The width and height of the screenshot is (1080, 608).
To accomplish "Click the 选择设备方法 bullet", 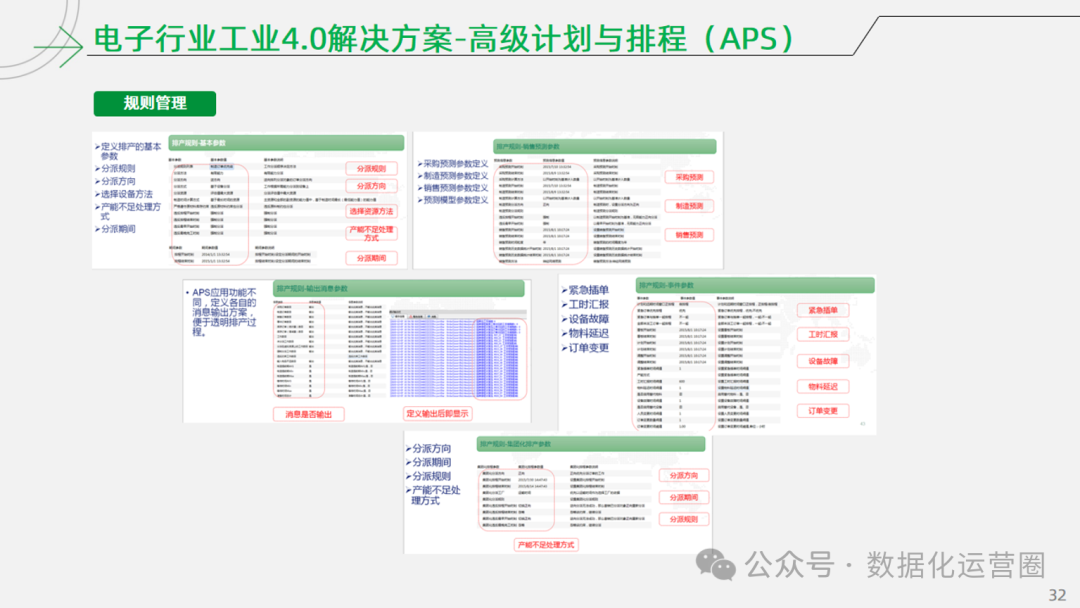I will 123,194.
